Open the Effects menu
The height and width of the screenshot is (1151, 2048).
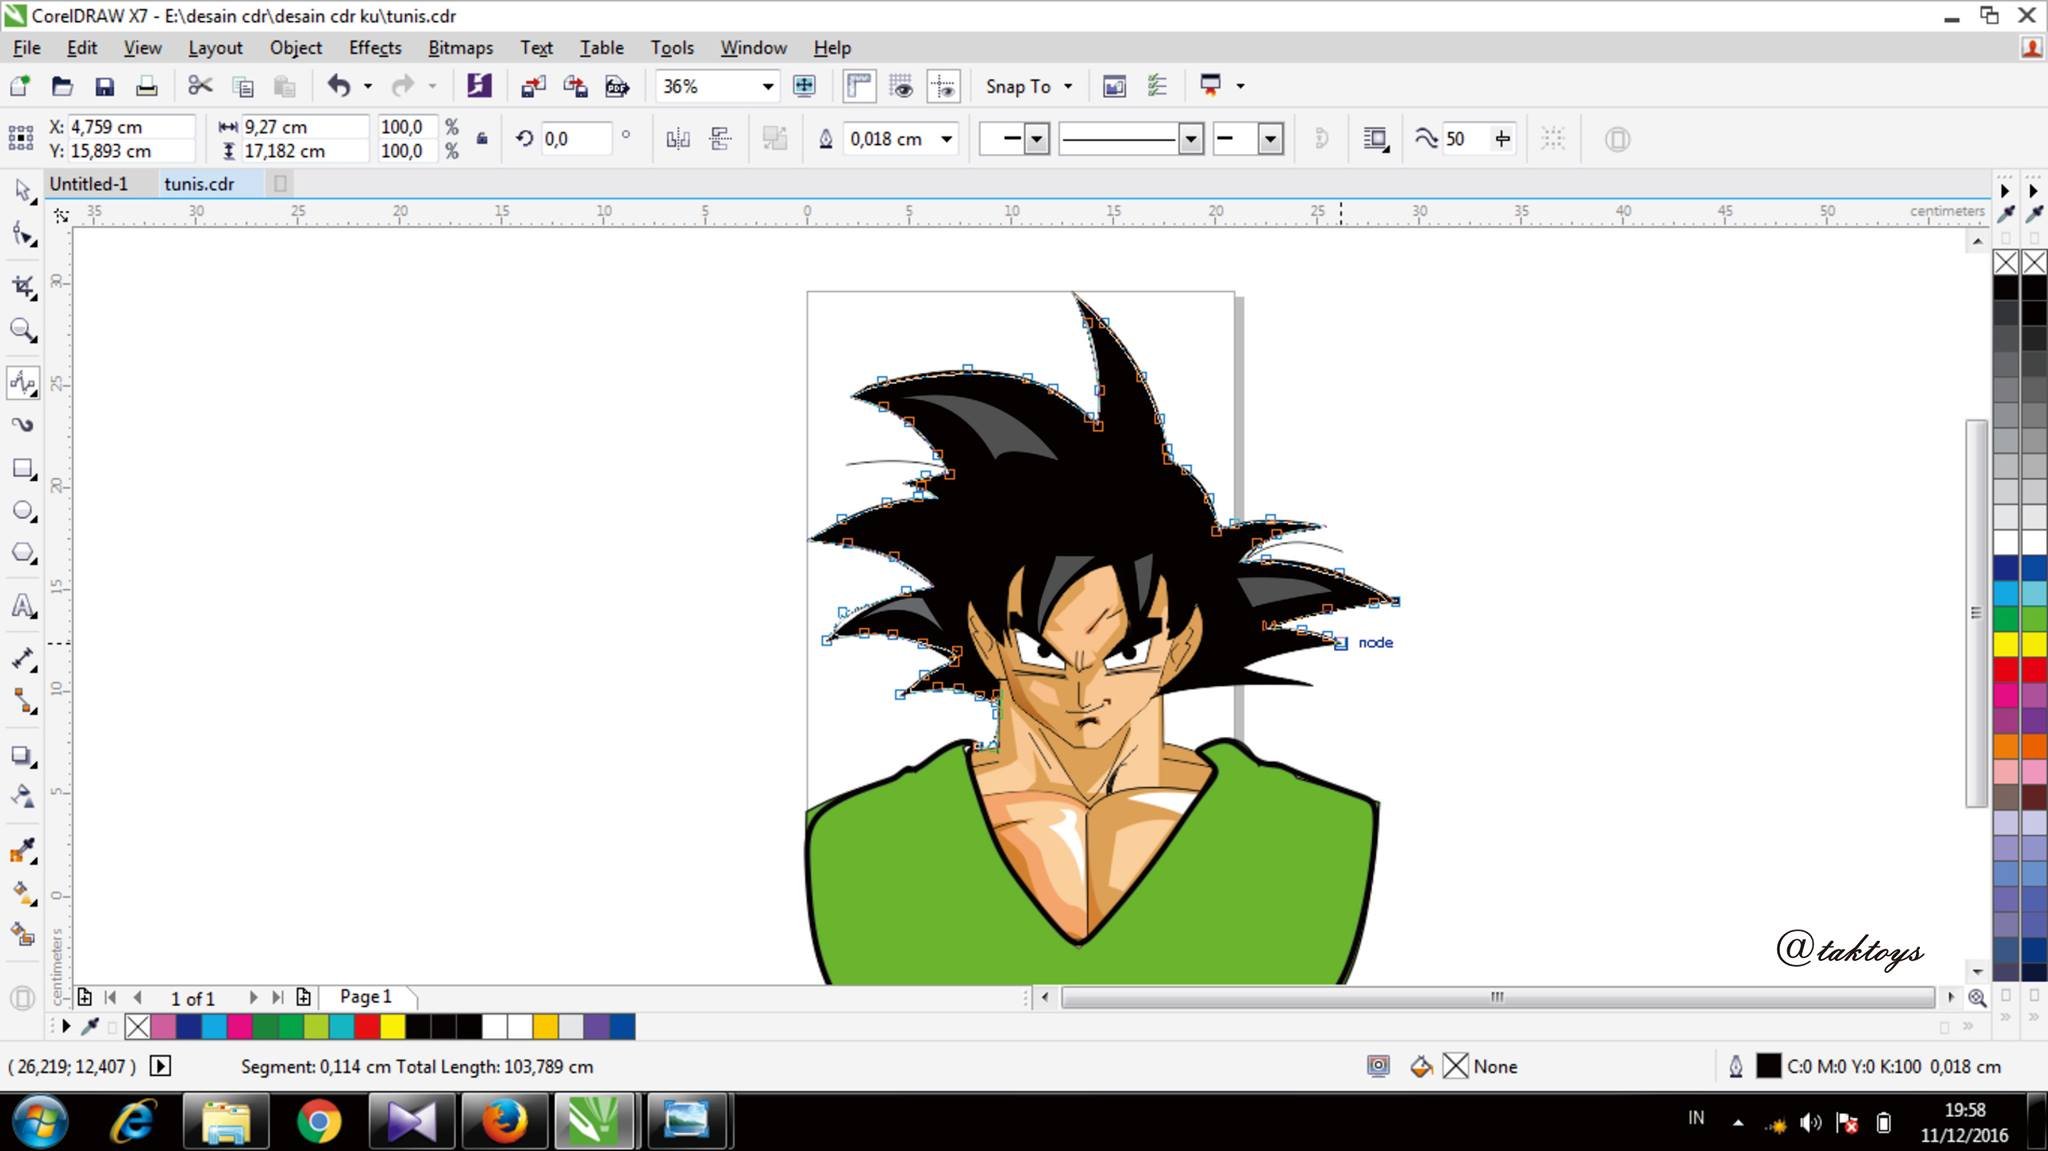[375, 47]
